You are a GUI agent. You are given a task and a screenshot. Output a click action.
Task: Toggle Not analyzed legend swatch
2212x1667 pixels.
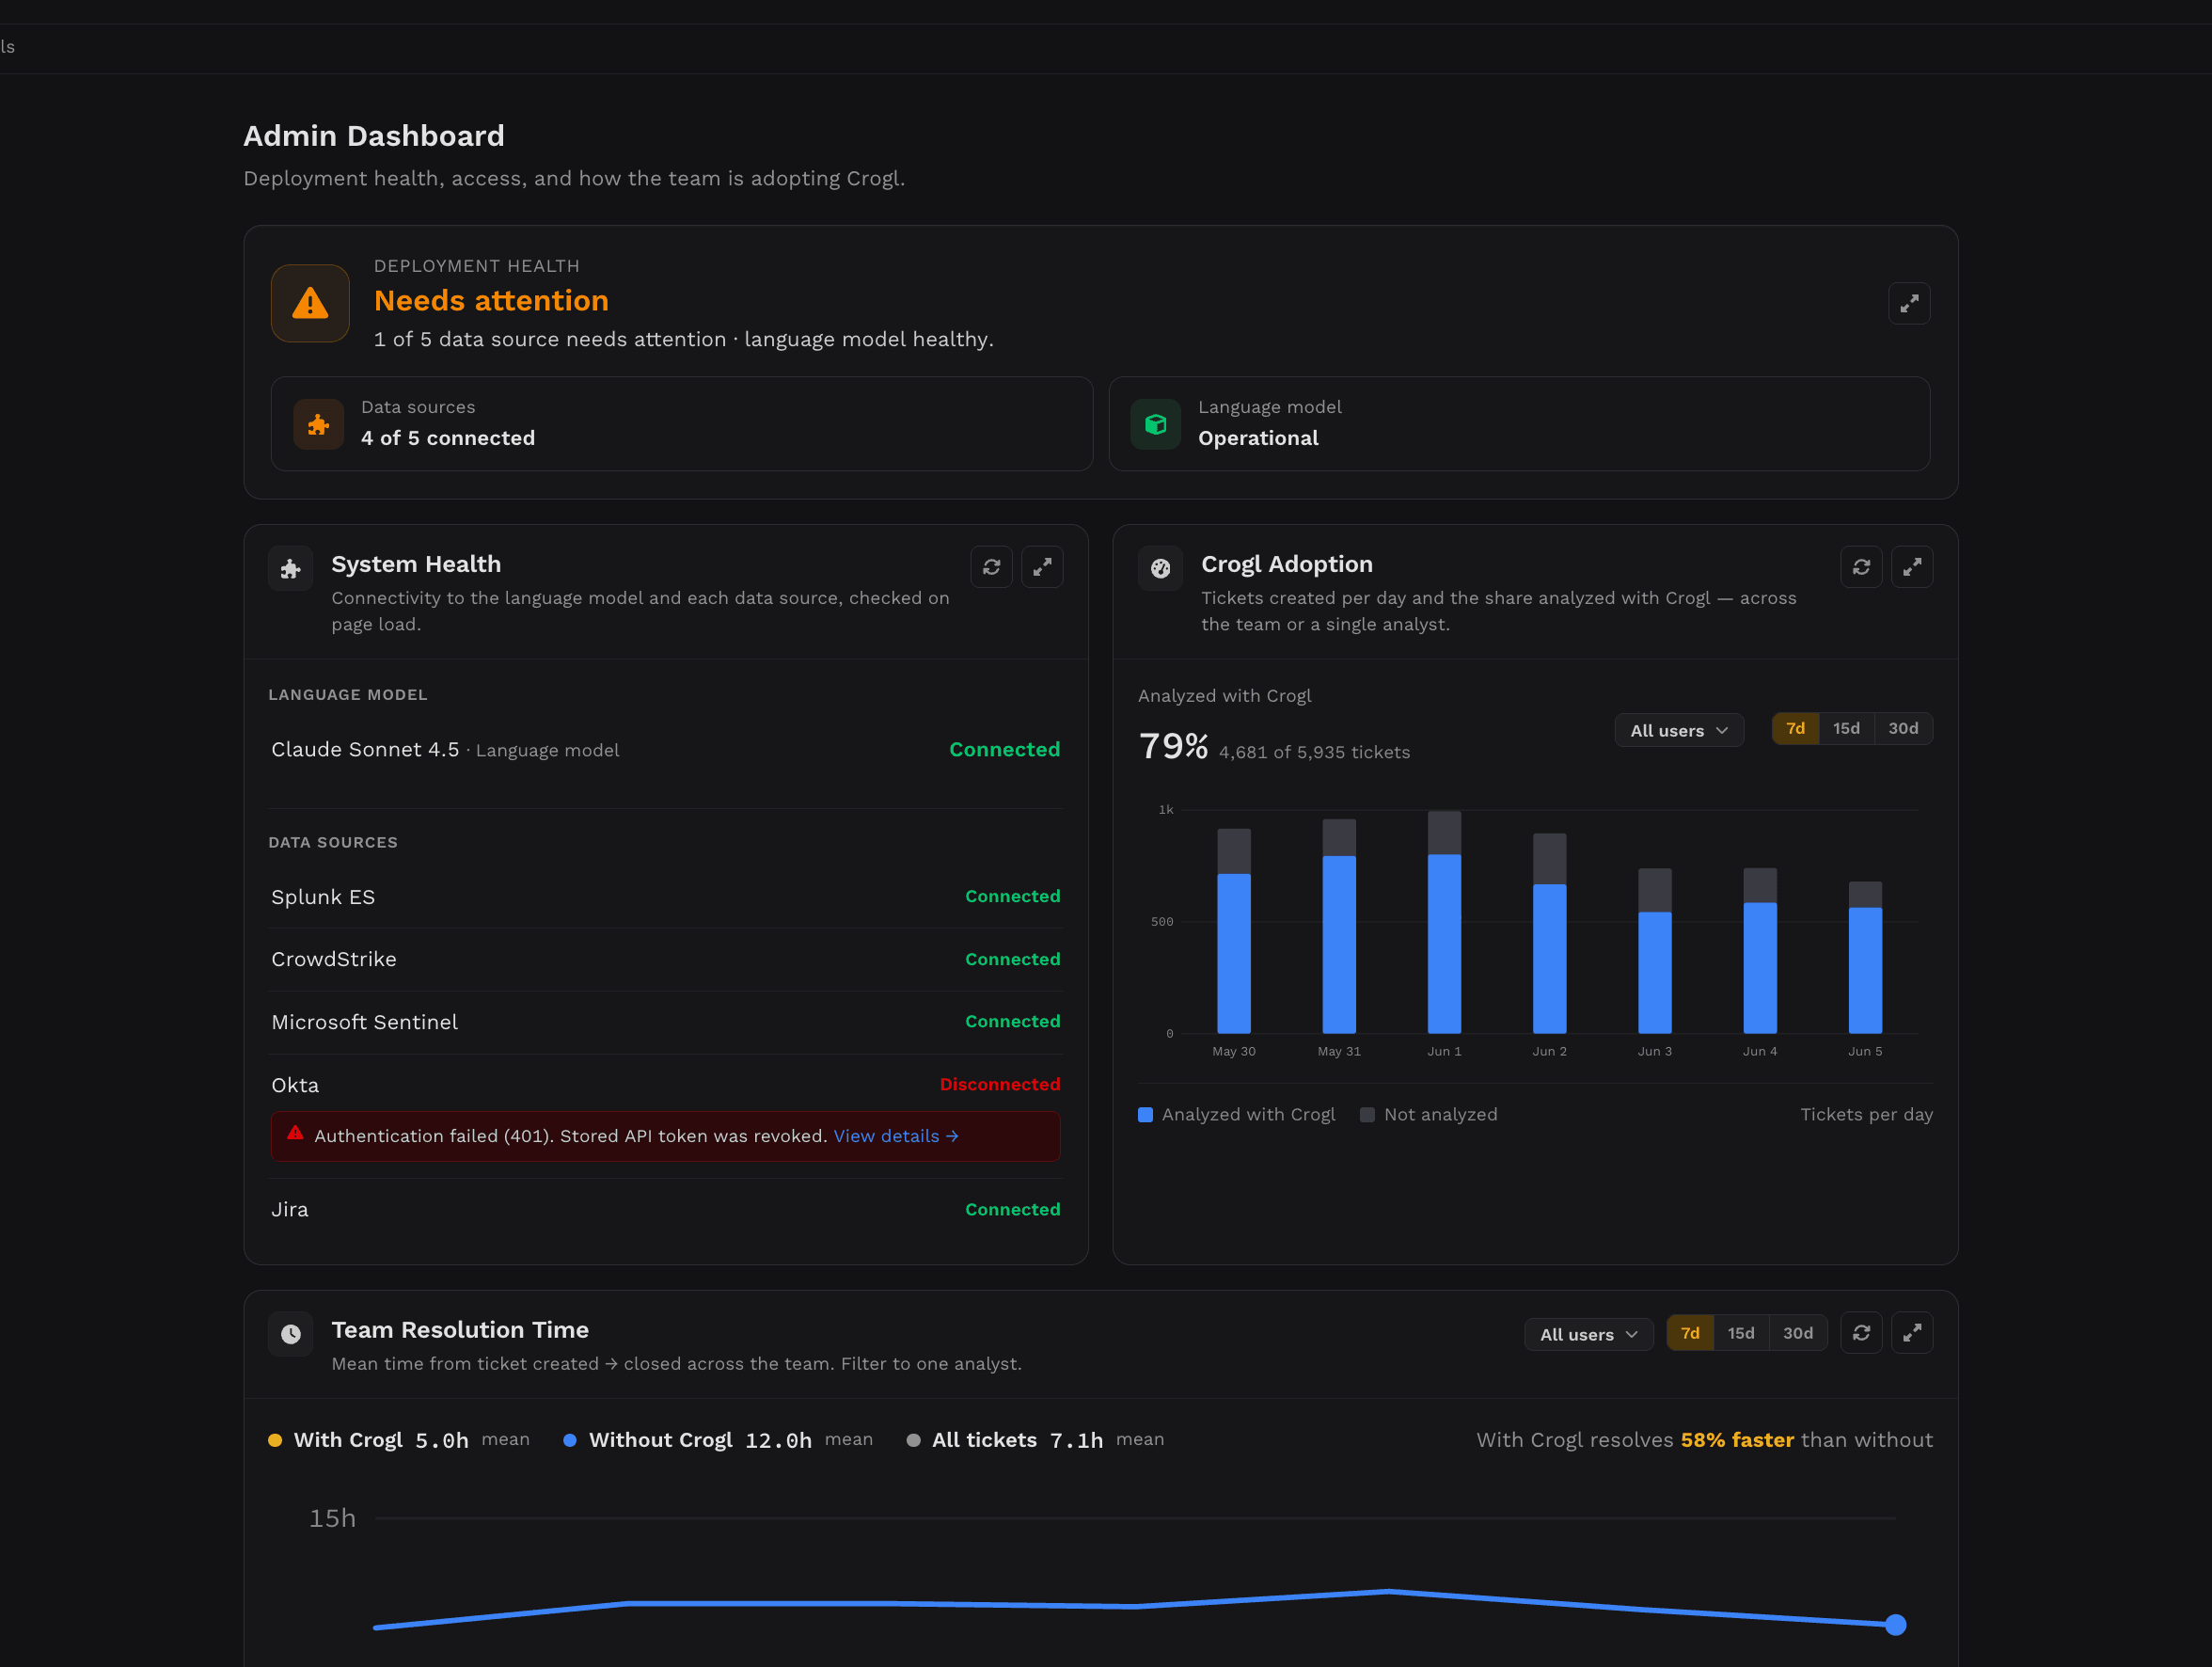pos(1367,1115)
